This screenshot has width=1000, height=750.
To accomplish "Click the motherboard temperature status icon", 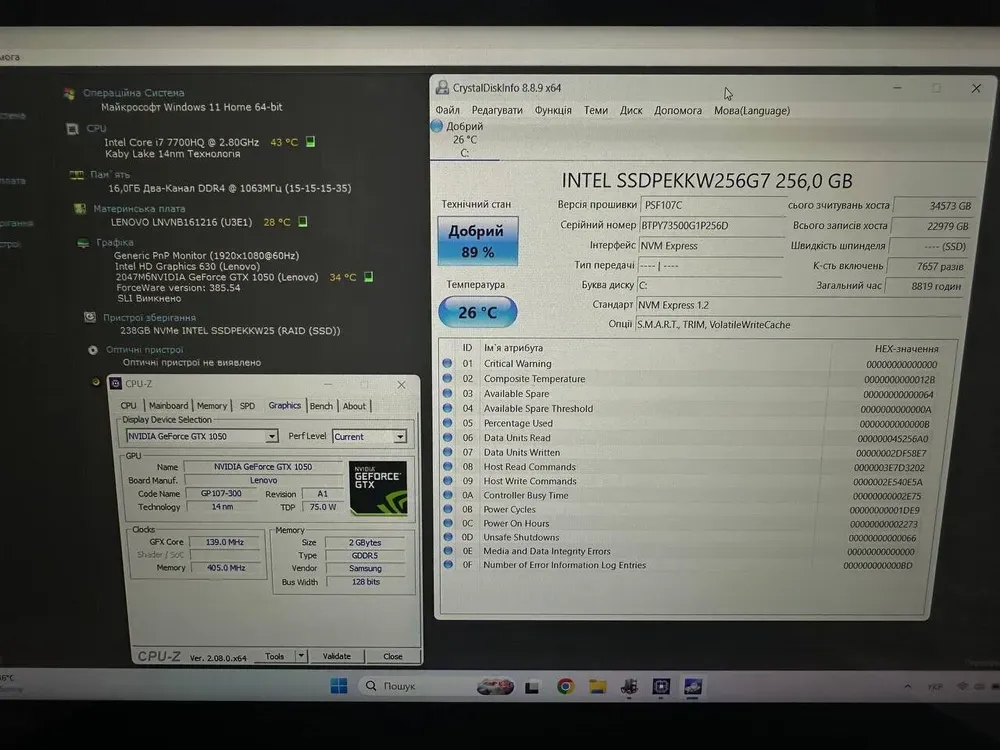I will tap(302, 222).
